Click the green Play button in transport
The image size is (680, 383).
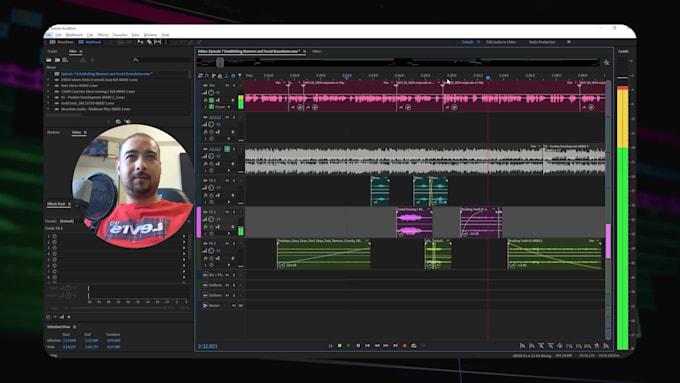(349, 346)
